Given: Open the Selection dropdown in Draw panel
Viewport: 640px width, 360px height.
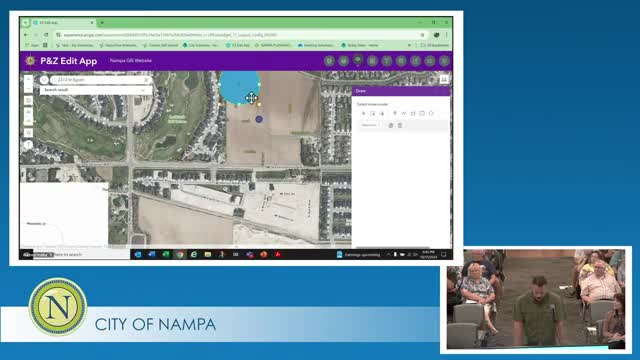Looking at the screenshot, I should click(x=370, y=125).
